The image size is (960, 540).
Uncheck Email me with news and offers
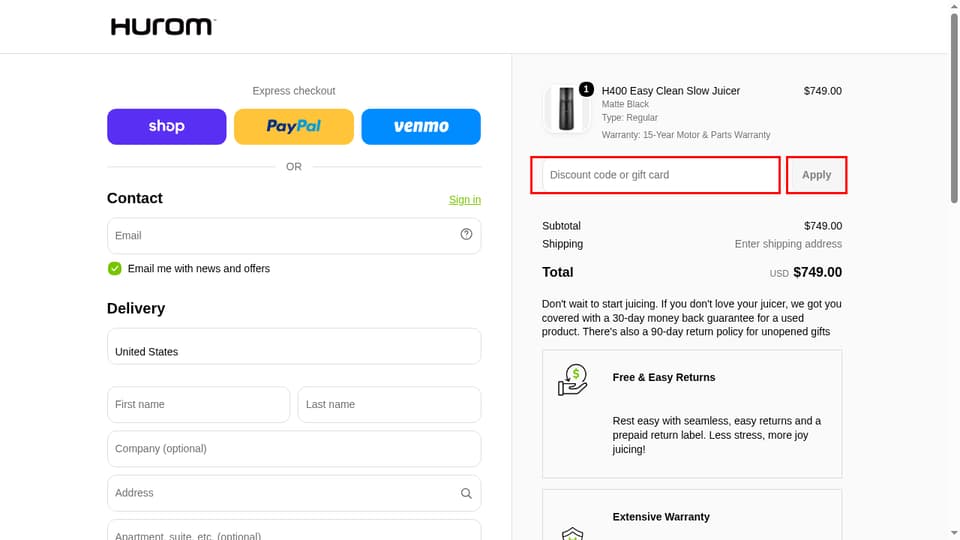[114, 269]
